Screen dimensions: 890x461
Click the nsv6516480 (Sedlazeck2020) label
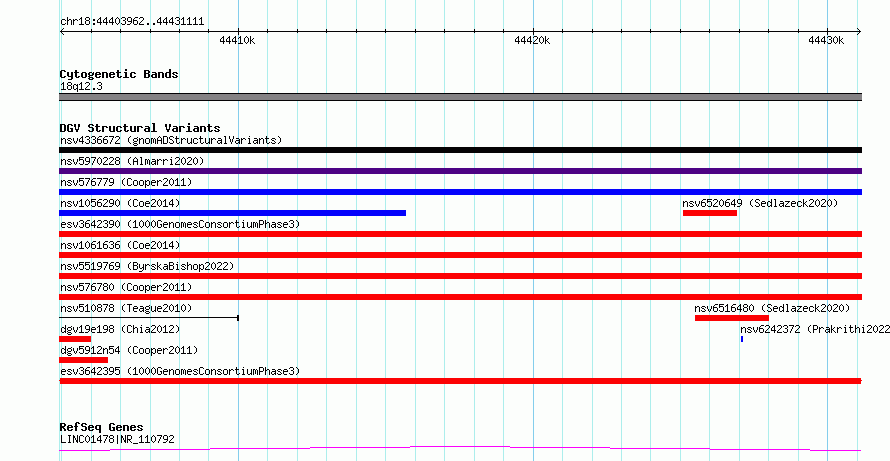click(x=772, y=308)
